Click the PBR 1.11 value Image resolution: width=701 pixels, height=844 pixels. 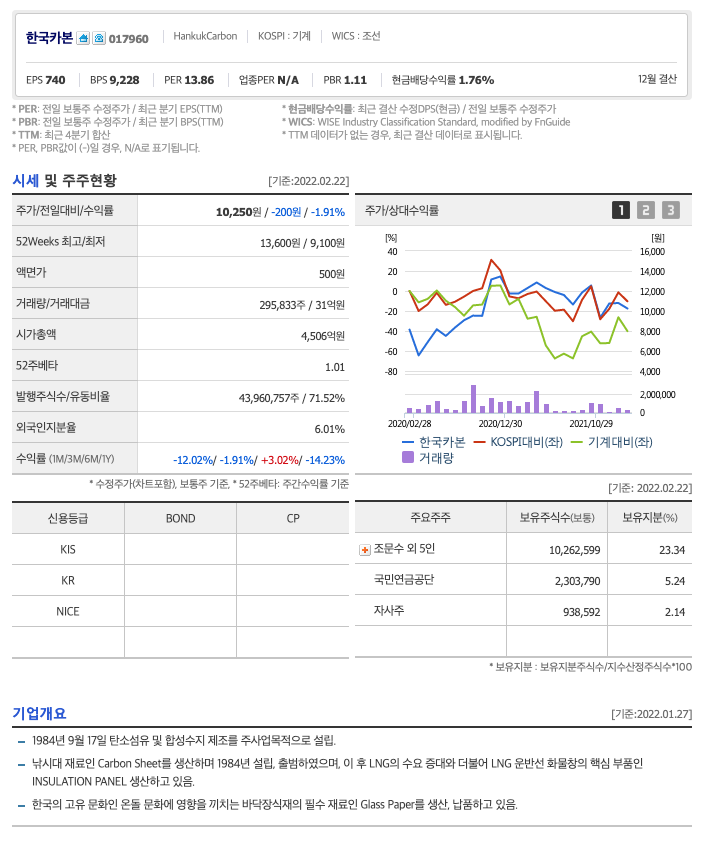coord(345,80)
